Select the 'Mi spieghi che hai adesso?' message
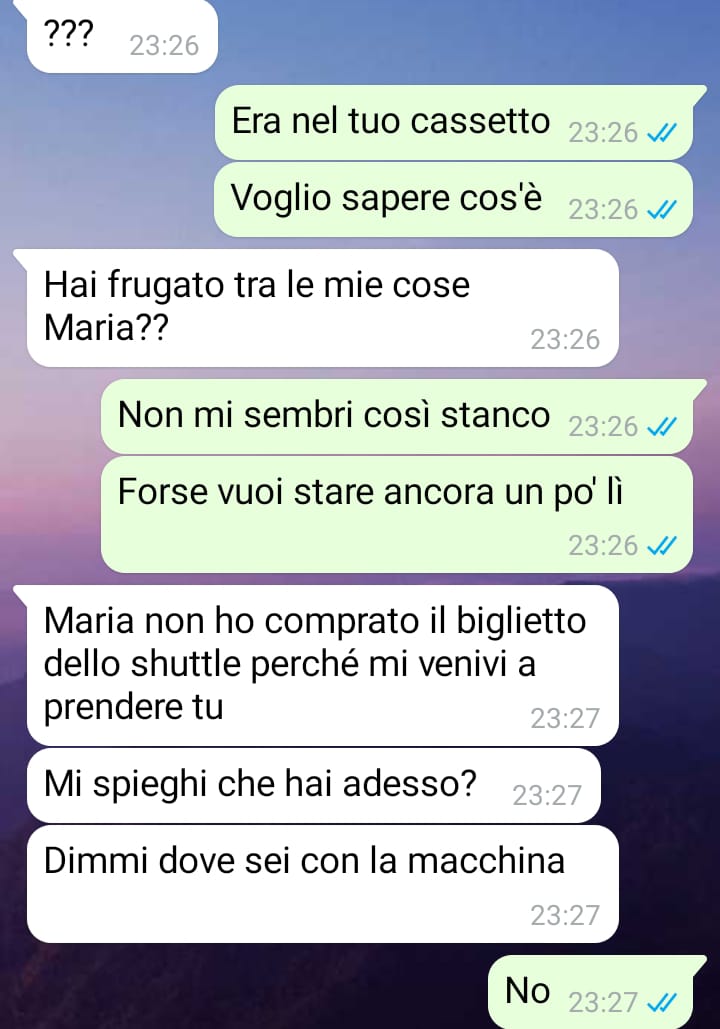720x1029 pixels. point(314,786)
